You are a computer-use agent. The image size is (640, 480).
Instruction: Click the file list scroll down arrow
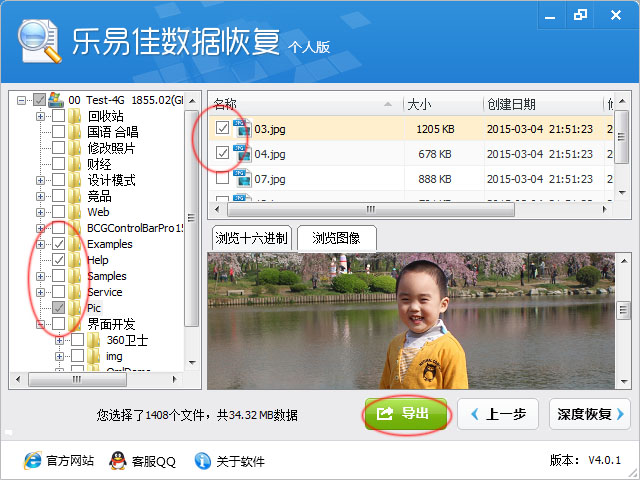coord(622,192)
